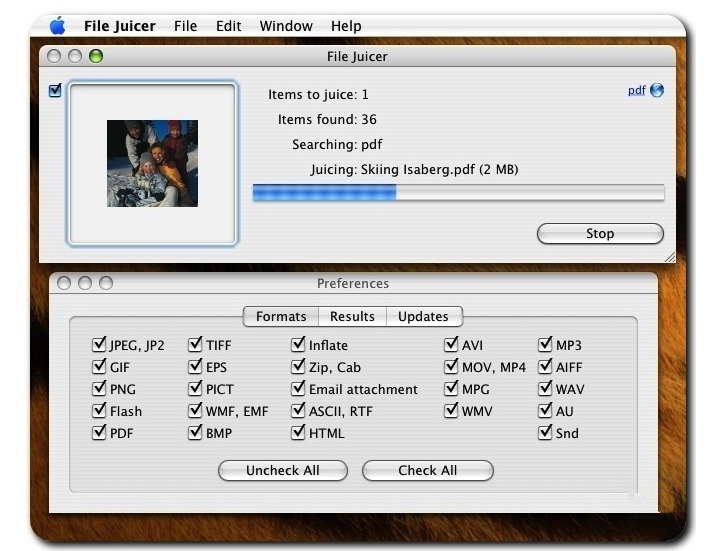Click 'Juicing: Skiing Isaberg.pdf (2 MB)' text
The image size is (716, 551).
point(415,170)
